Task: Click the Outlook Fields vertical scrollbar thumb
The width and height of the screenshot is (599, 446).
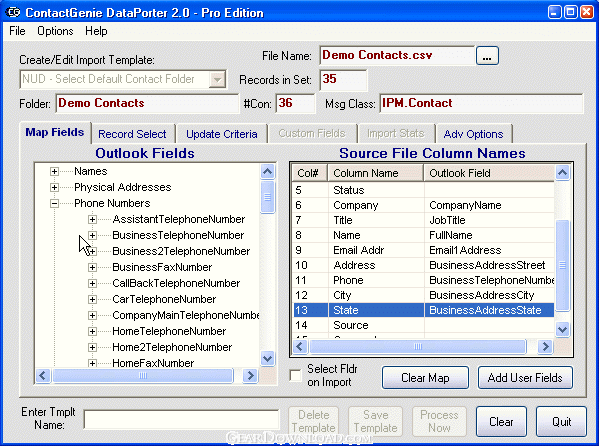Action: click(267, 197)
